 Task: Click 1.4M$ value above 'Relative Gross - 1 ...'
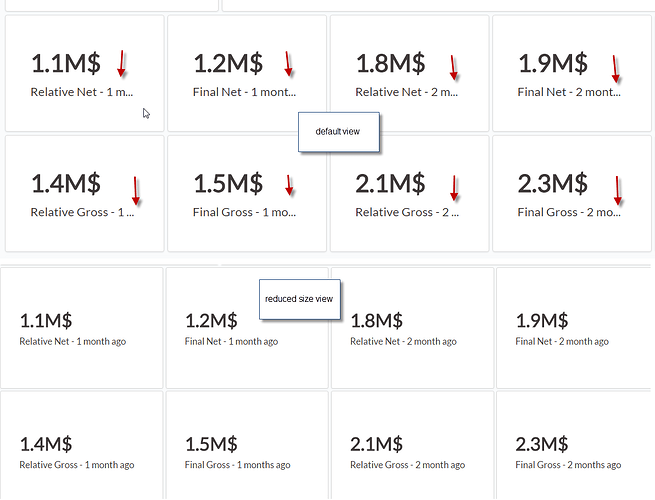click(x=66, y=184)
